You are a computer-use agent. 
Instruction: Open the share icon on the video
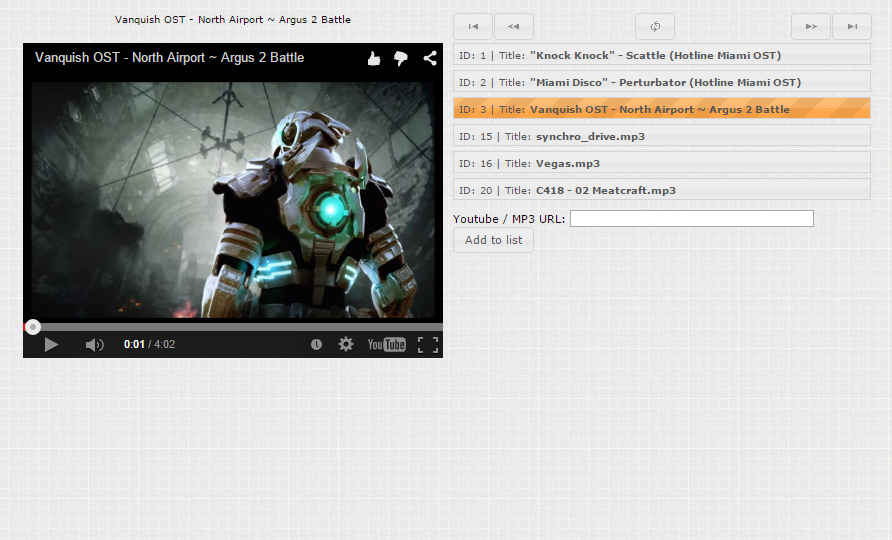point(430,58)
